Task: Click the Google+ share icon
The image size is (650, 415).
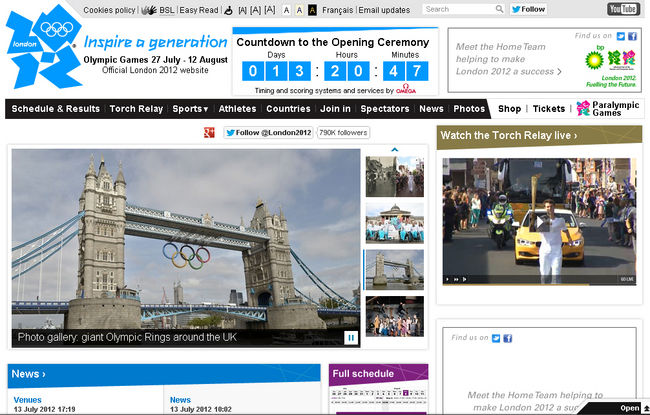Action: click(209, 132)
